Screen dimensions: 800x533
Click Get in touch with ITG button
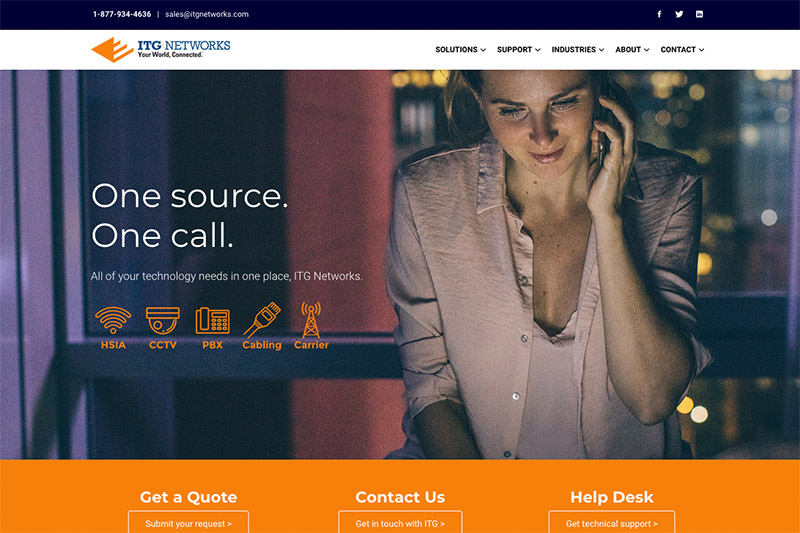click(400, 522)
